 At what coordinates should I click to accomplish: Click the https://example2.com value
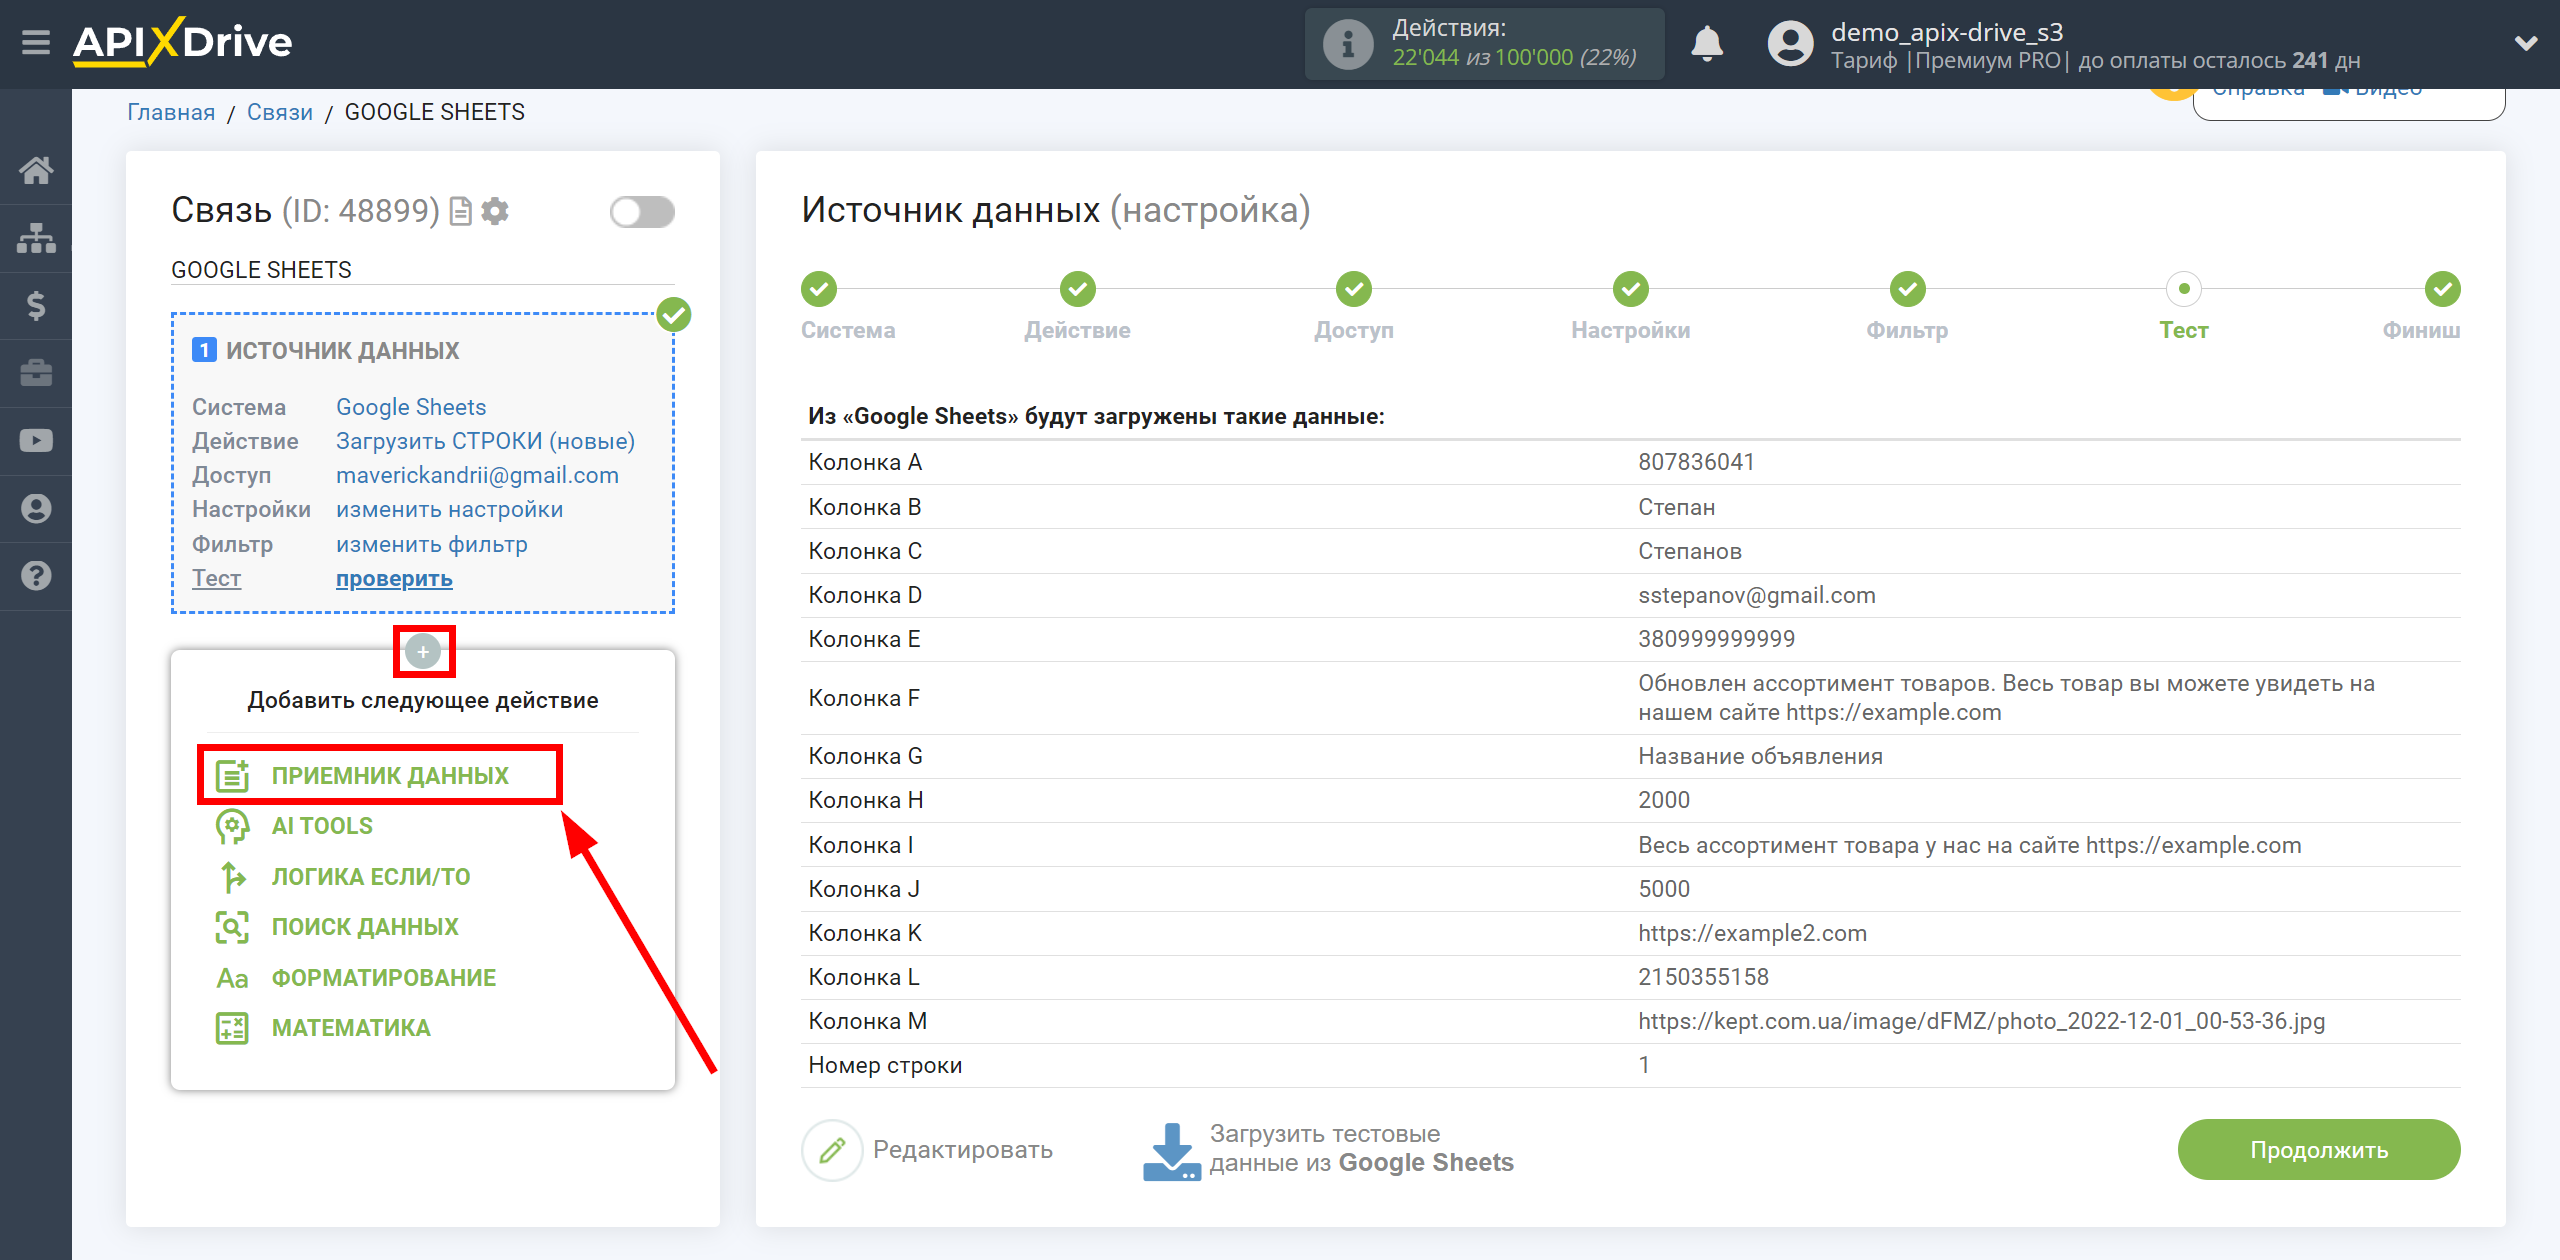1752,933
